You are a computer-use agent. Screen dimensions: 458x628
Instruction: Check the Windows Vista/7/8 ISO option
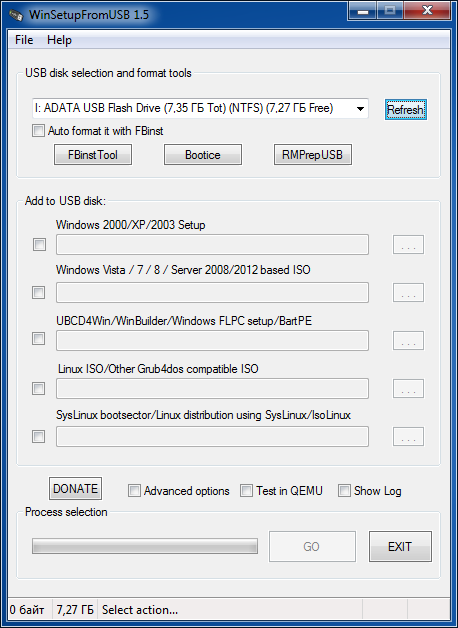pyautogui.click(x=38, y=293)
